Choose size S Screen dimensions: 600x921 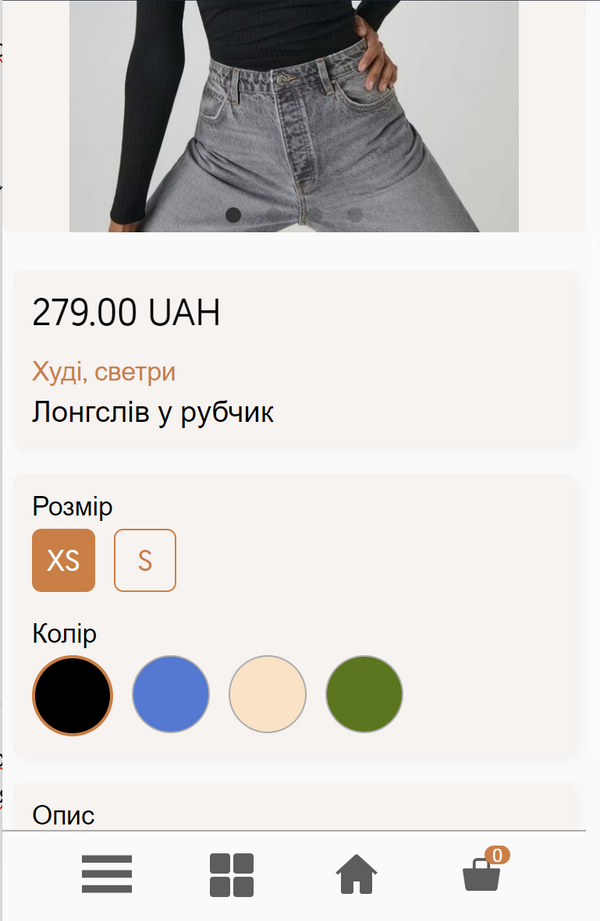145,560
